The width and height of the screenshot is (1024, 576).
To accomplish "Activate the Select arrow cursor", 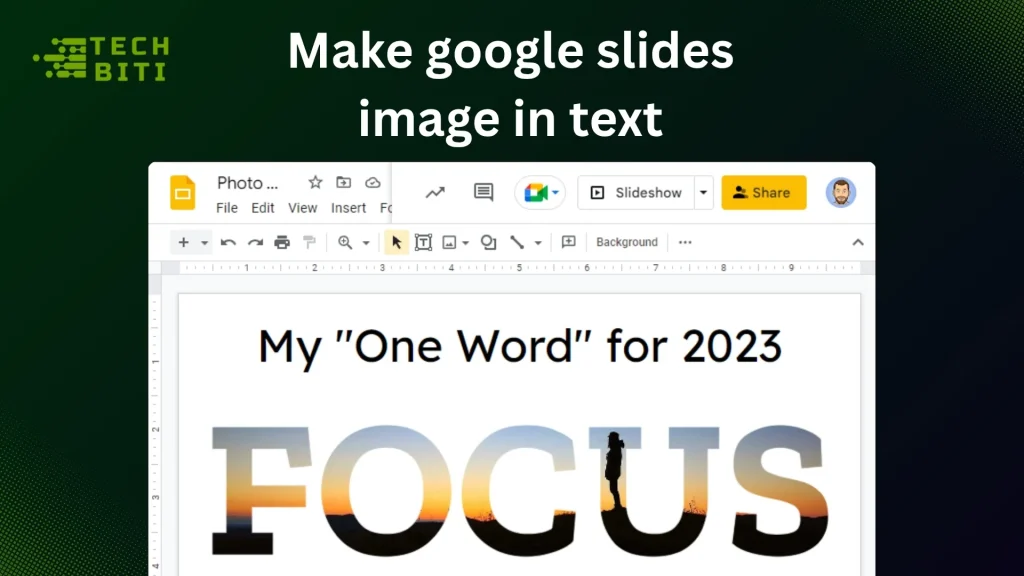I will tap(397, 242).
